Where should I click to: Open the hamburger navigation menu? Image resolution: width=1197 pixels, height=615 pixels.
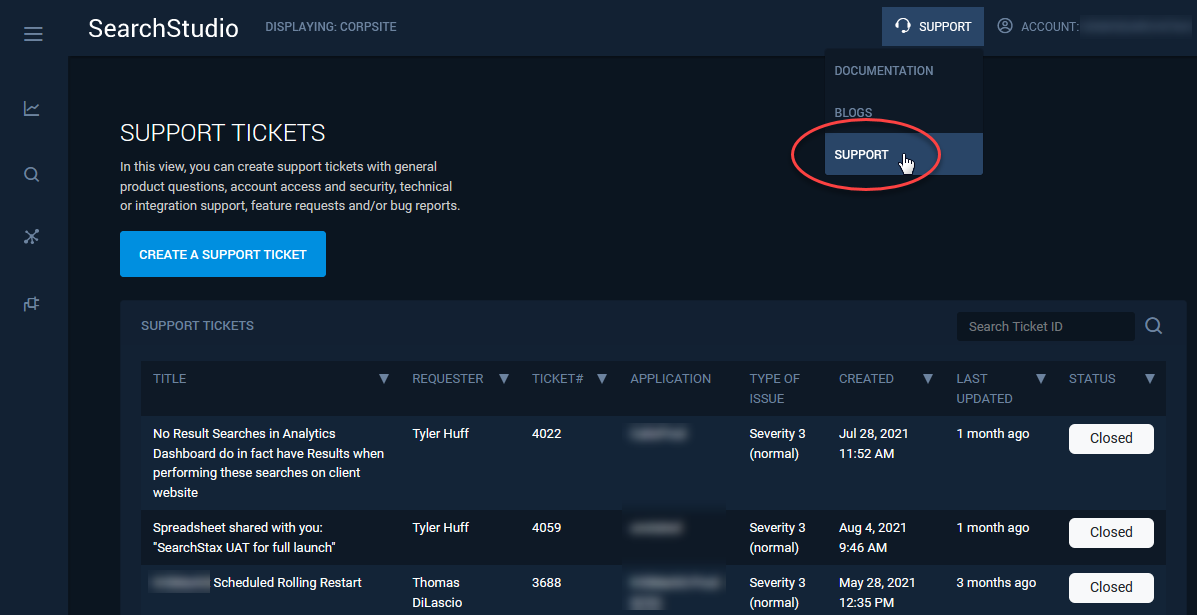[33, 33]
